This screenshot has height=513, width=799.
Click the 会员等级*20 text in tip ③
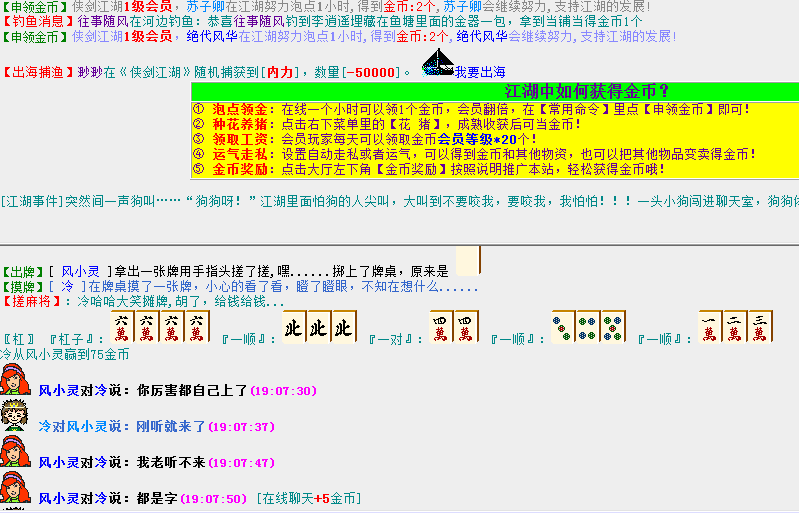(x=476, y=139)
